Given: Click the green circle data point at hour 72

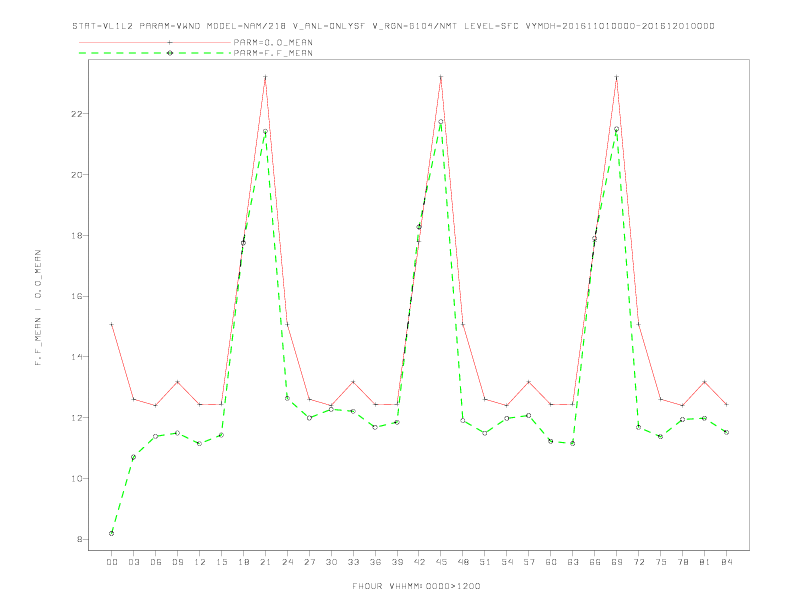Looking at the screenshot, I should [x=638, y=427].
